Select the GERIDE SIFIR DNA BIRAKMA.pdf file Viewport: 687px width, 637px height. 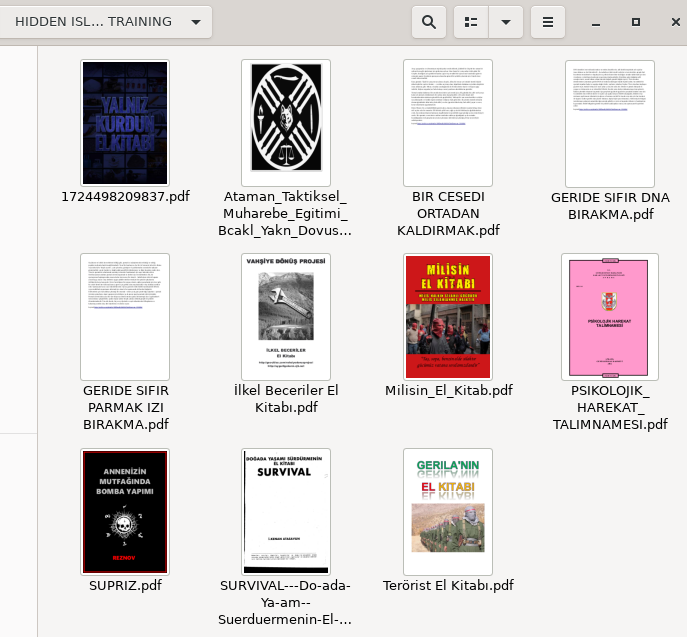point(609,123)
